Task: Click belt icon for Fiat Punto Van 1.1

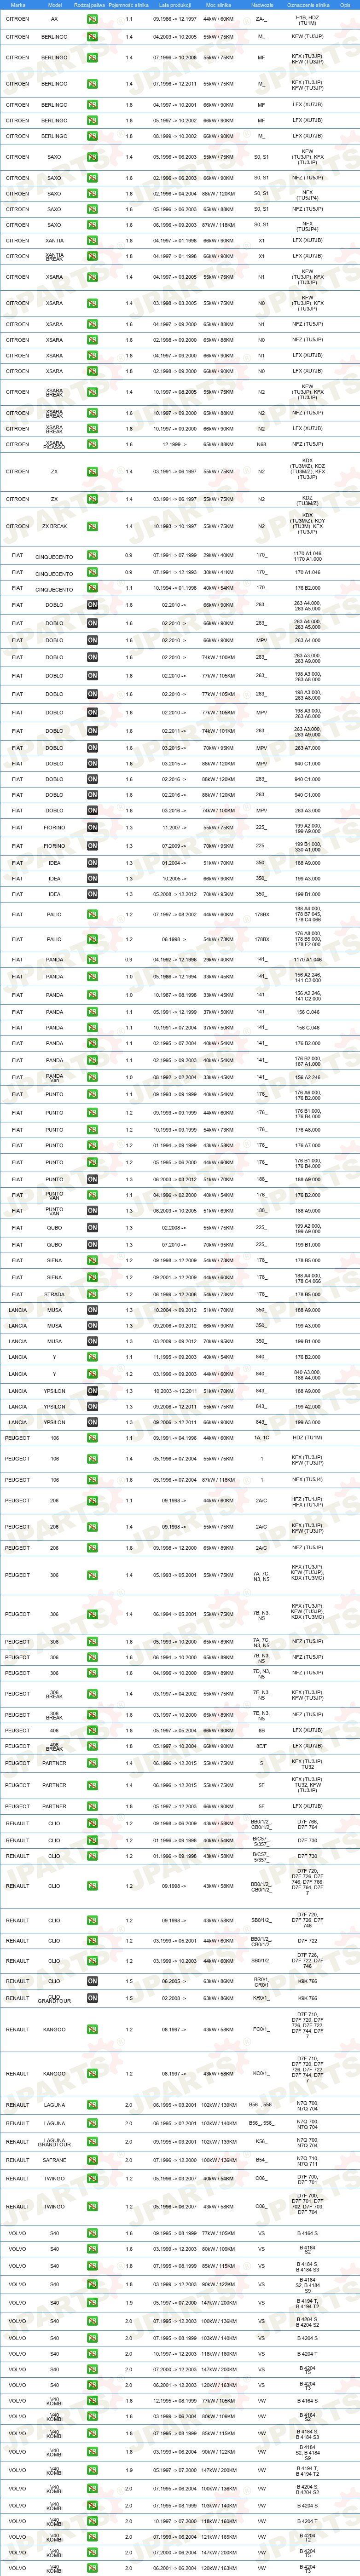Action: point(92,1195)
